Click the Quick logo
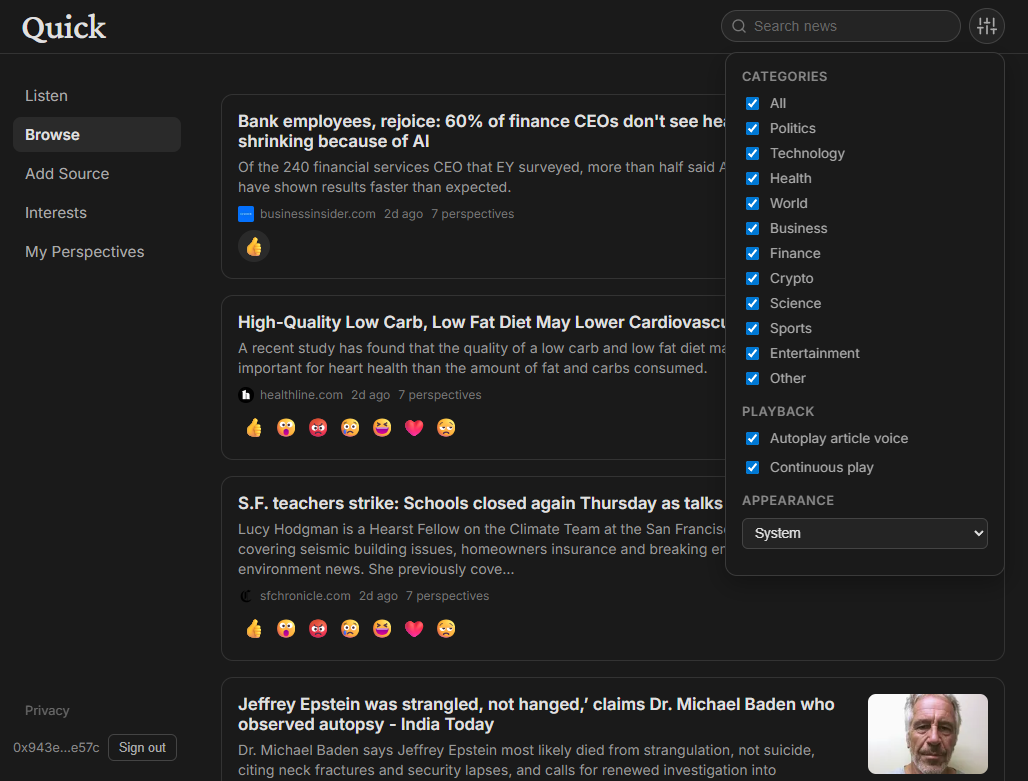Image resolution: width=1028 pixels, height=781 pixels. [63, 27]
